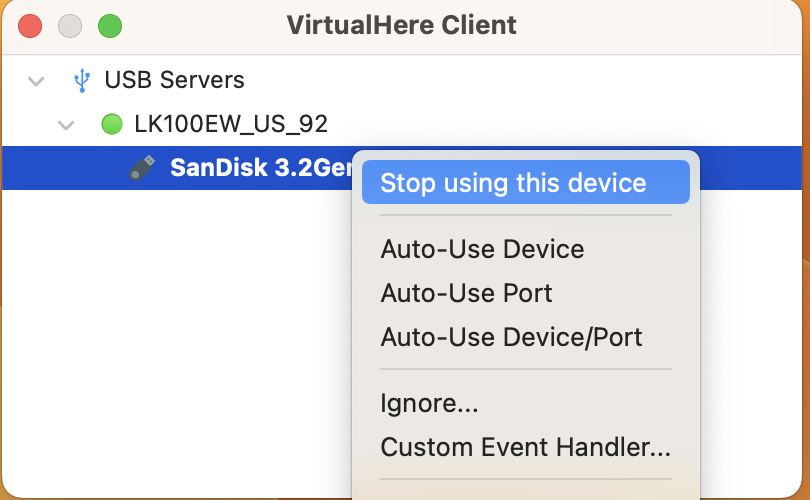Click the blue highlighted row right of the menu

(755, 167)
